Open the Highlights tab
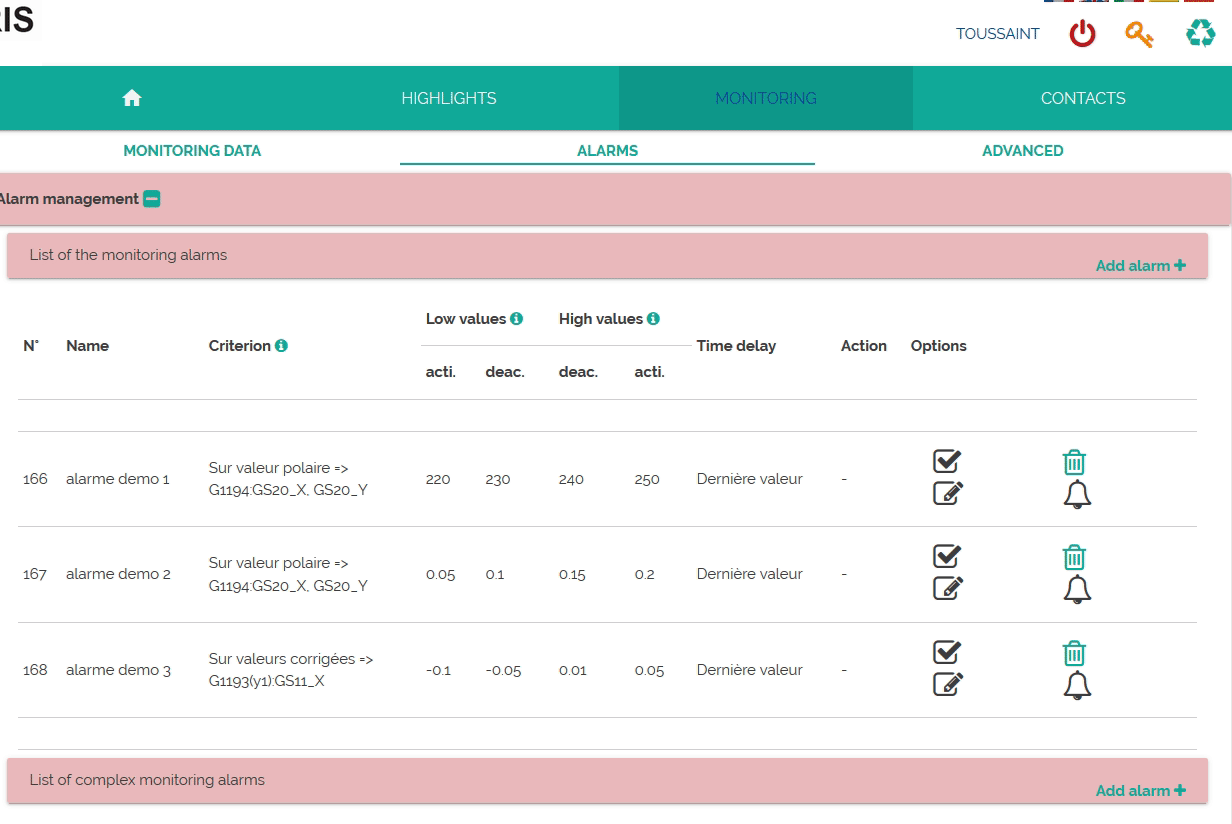1232x824 pixels. click(x=449, y=98)
